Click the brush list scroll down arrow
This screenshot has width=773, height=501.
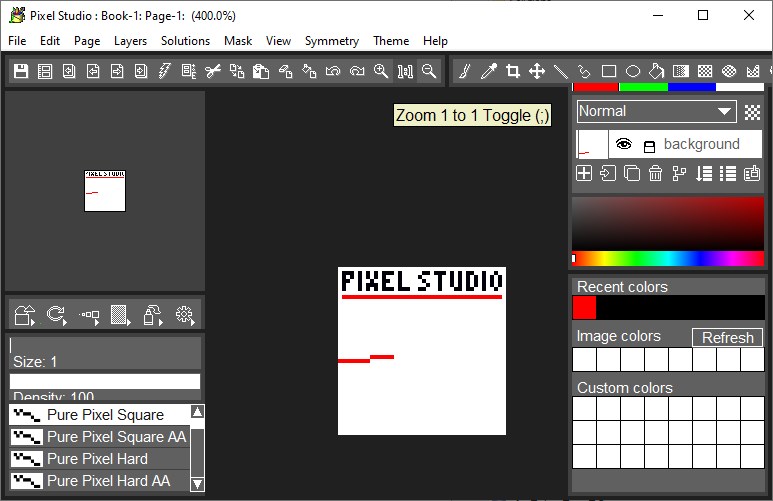click(x=197, y=484)
